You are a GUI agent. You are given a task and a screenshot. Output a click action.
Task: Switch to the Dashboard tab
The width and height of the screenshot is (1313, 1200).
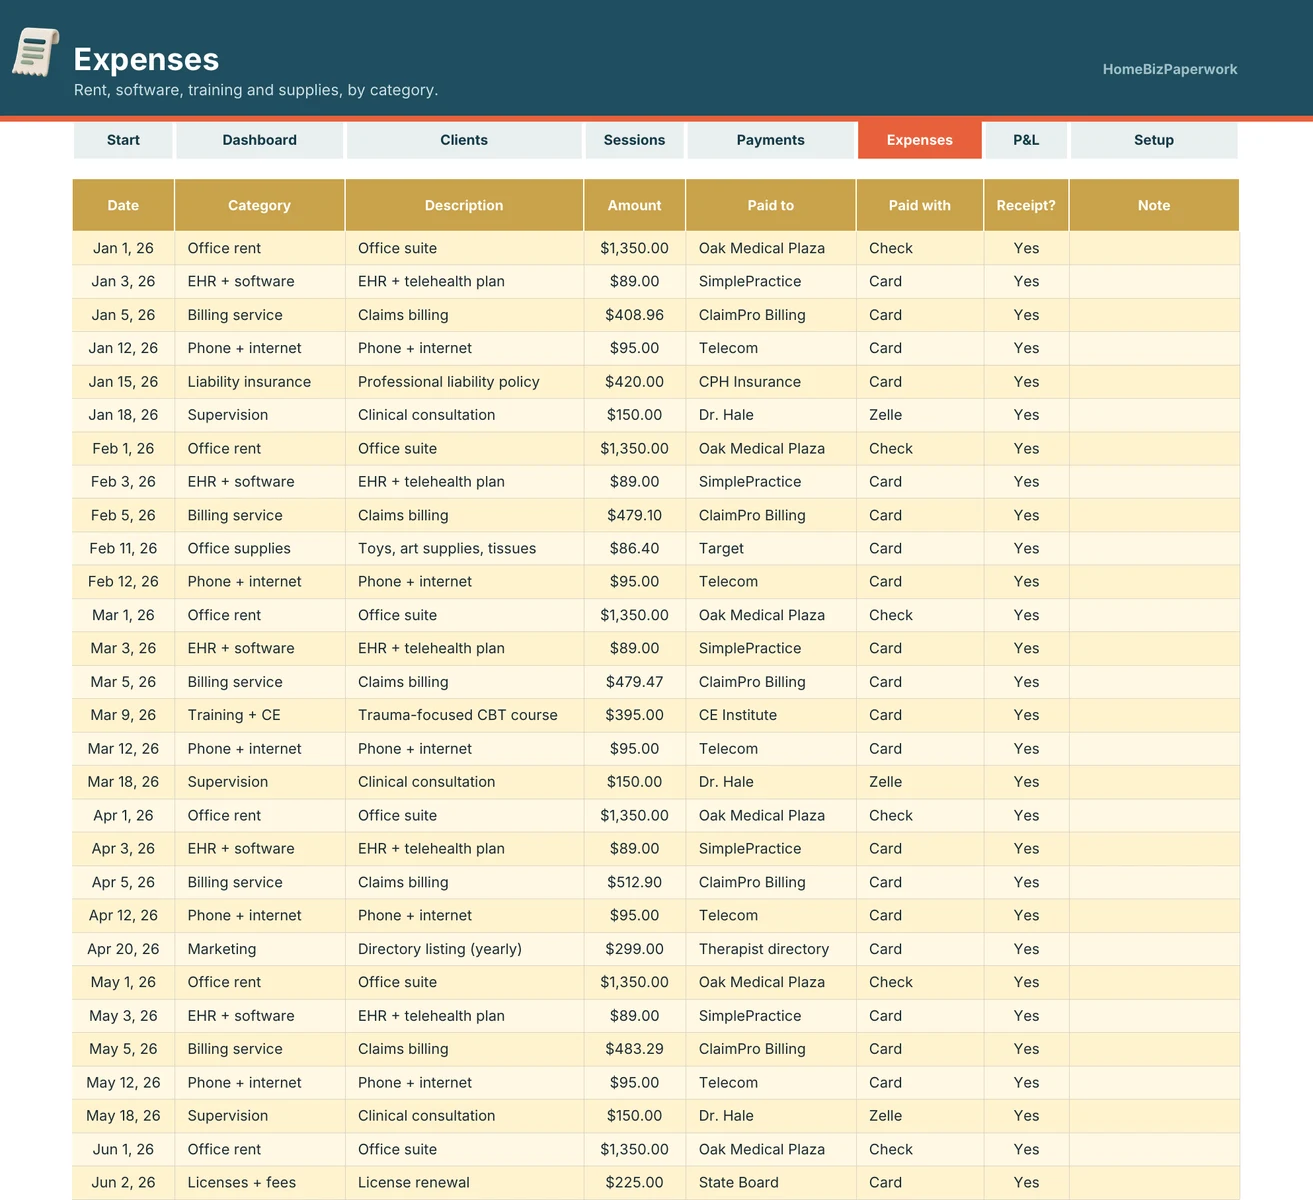(x=260, y=140)
